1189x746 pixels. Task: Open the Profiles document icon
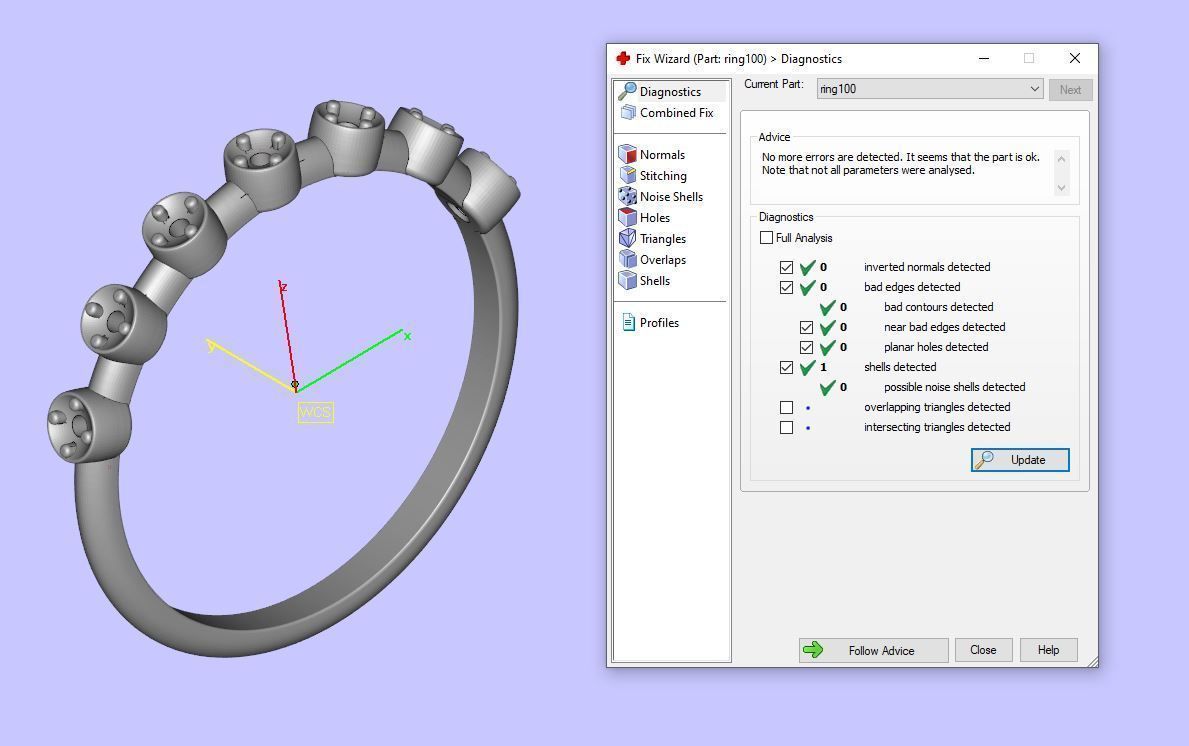coord(628,323)
